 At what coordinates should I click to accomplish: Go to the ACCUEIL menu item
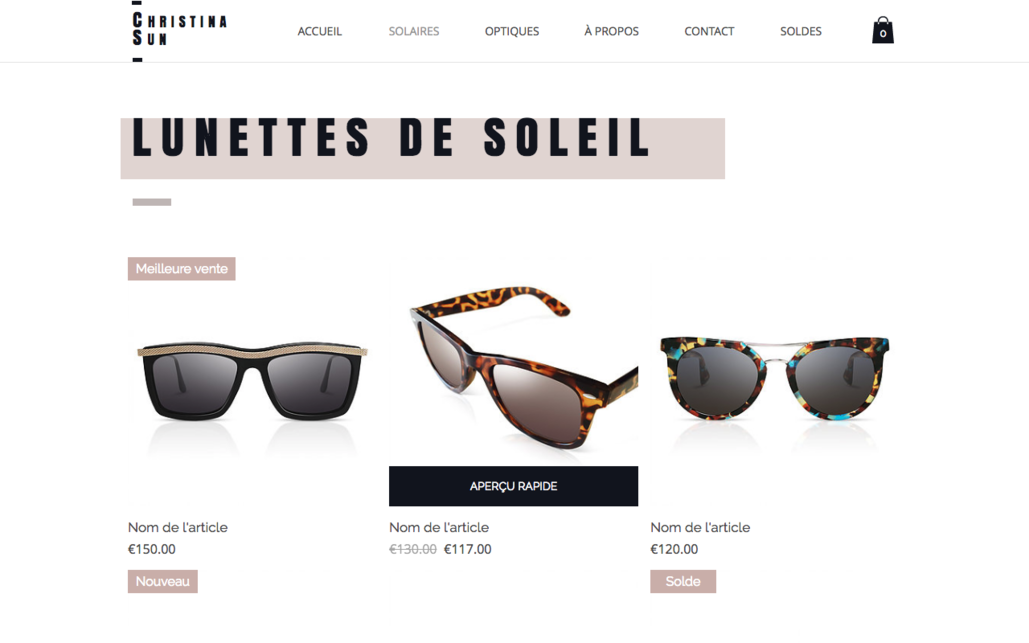click(x=320, y=31)
